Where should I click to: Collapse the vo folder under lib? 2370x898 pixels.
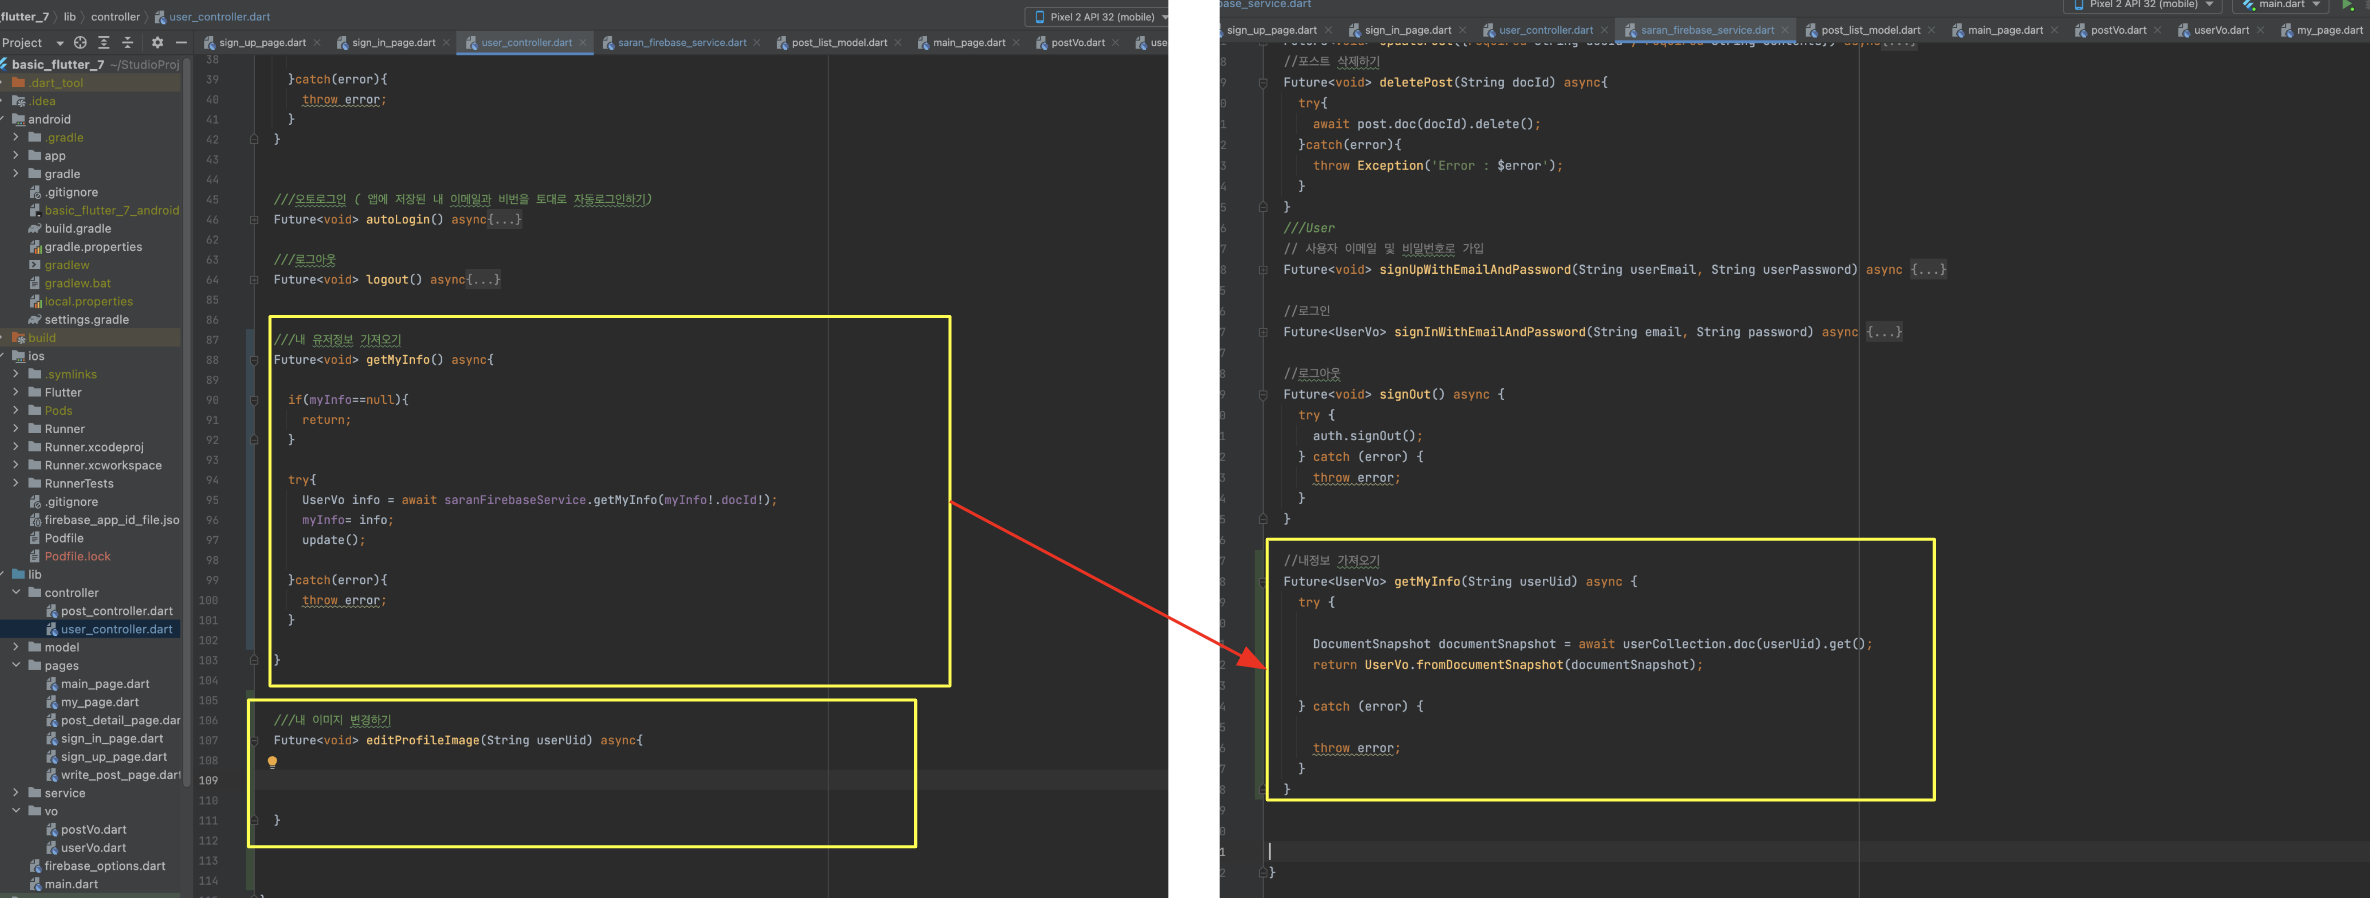click(x=16, y=812)
